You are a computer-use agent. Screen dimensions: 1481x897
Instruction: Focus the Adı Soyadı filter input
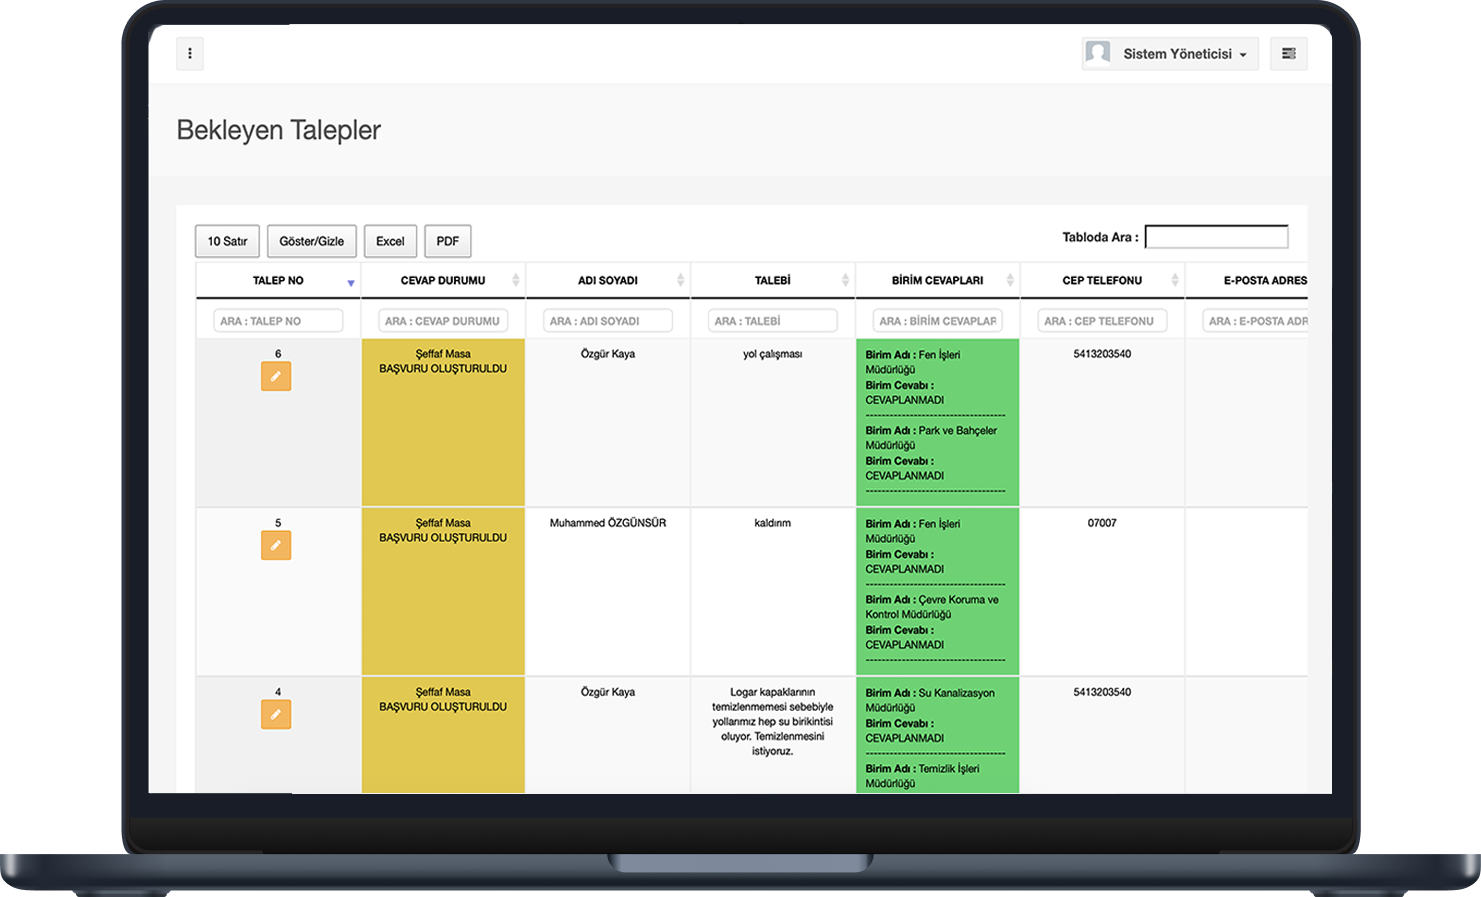pos(608,321)
